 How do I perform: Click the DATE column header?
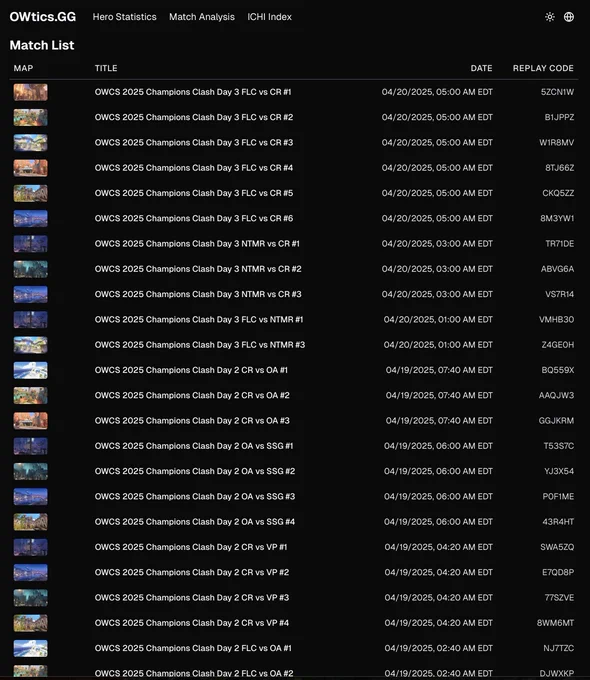[482, 68]
